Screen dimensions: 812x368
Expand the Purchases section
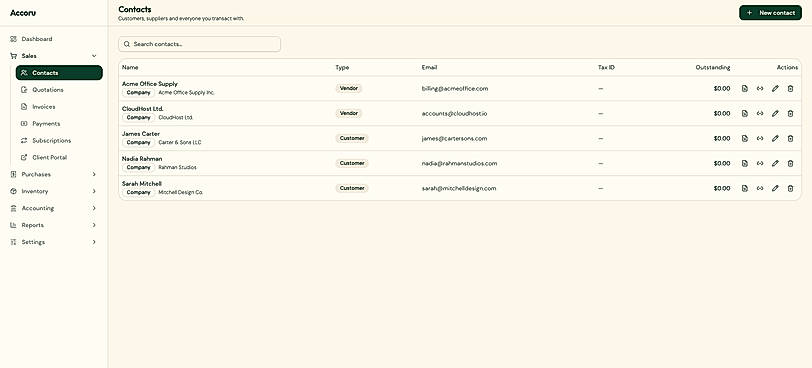click(54, 174)
